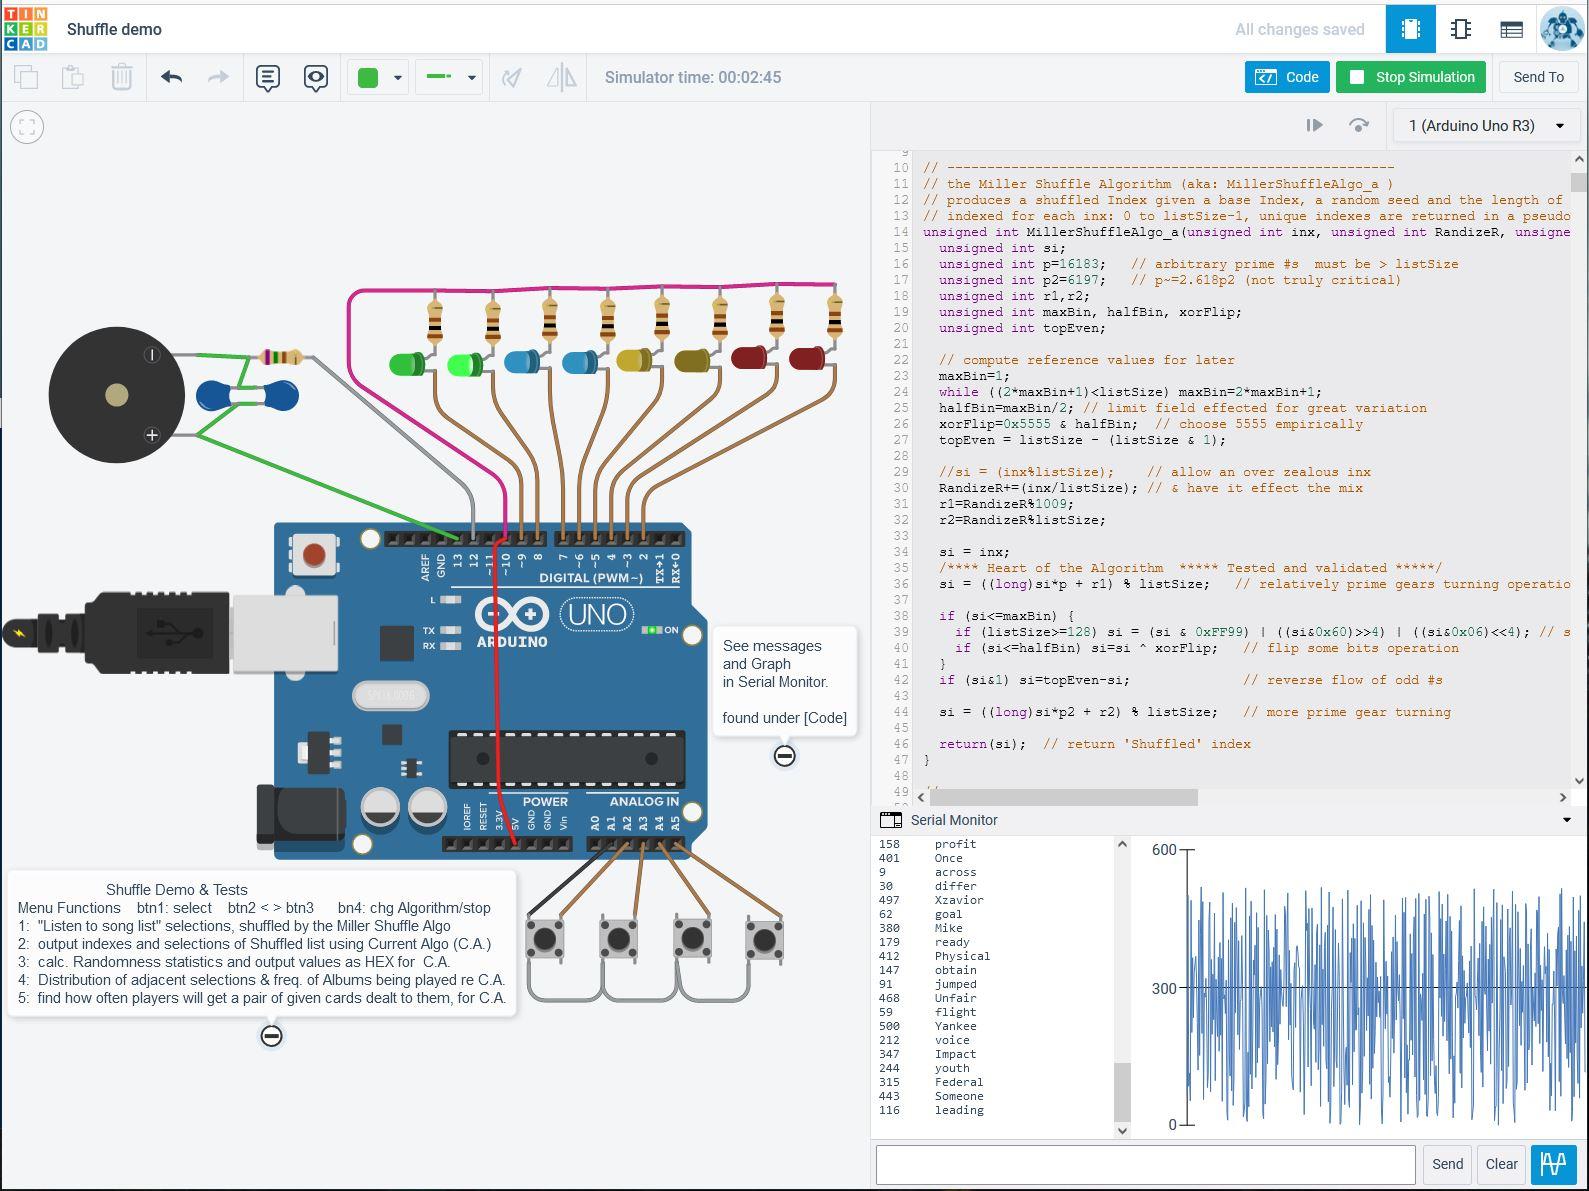Open the Arduino Uno R3 board selector
The width and height of the screenshot is (1589, 1191).
click(1485, 126)
